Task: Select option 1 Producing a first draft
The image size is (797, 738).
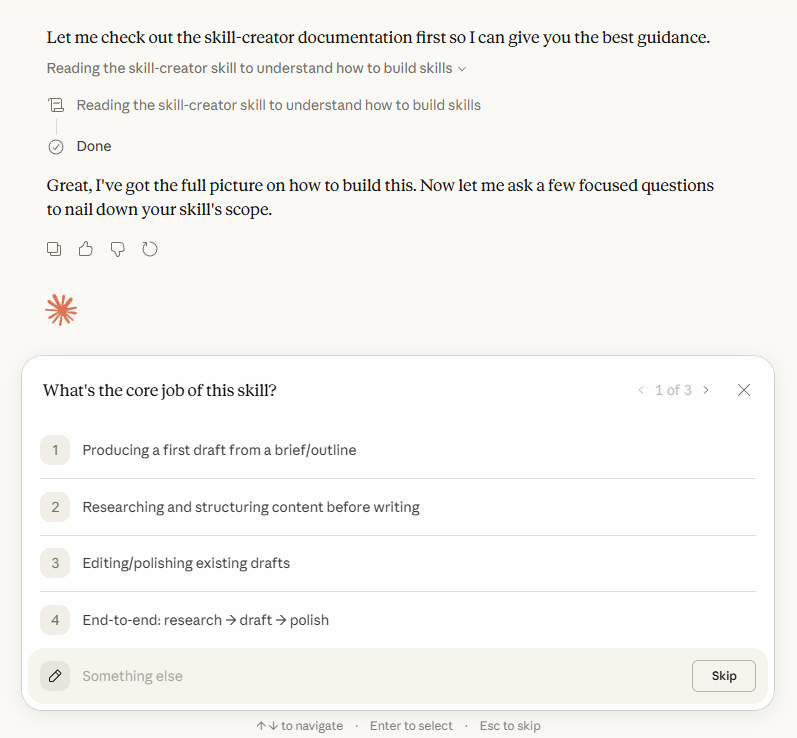Action: click(398, 450)
